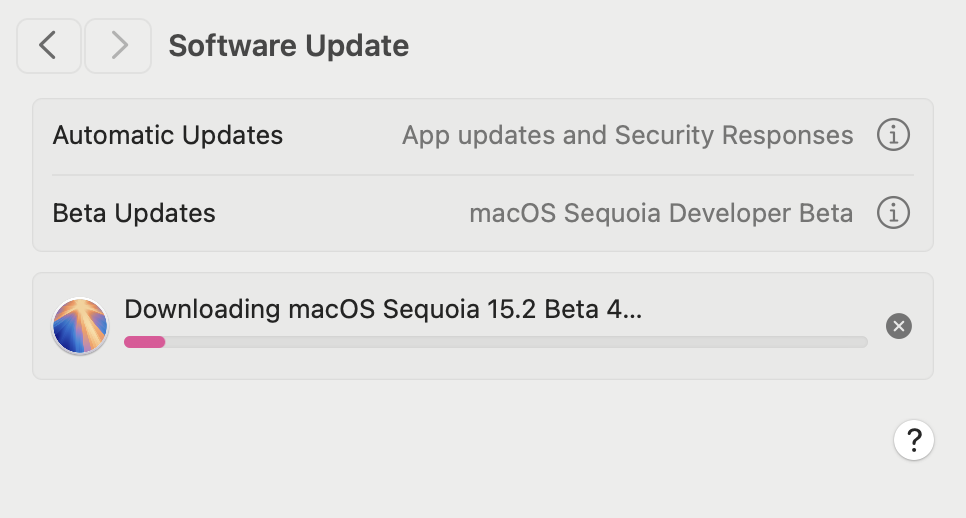This screenshot has height=518, width=966.
Task: Go forward using the right chevron button
Action: point(118,46)
